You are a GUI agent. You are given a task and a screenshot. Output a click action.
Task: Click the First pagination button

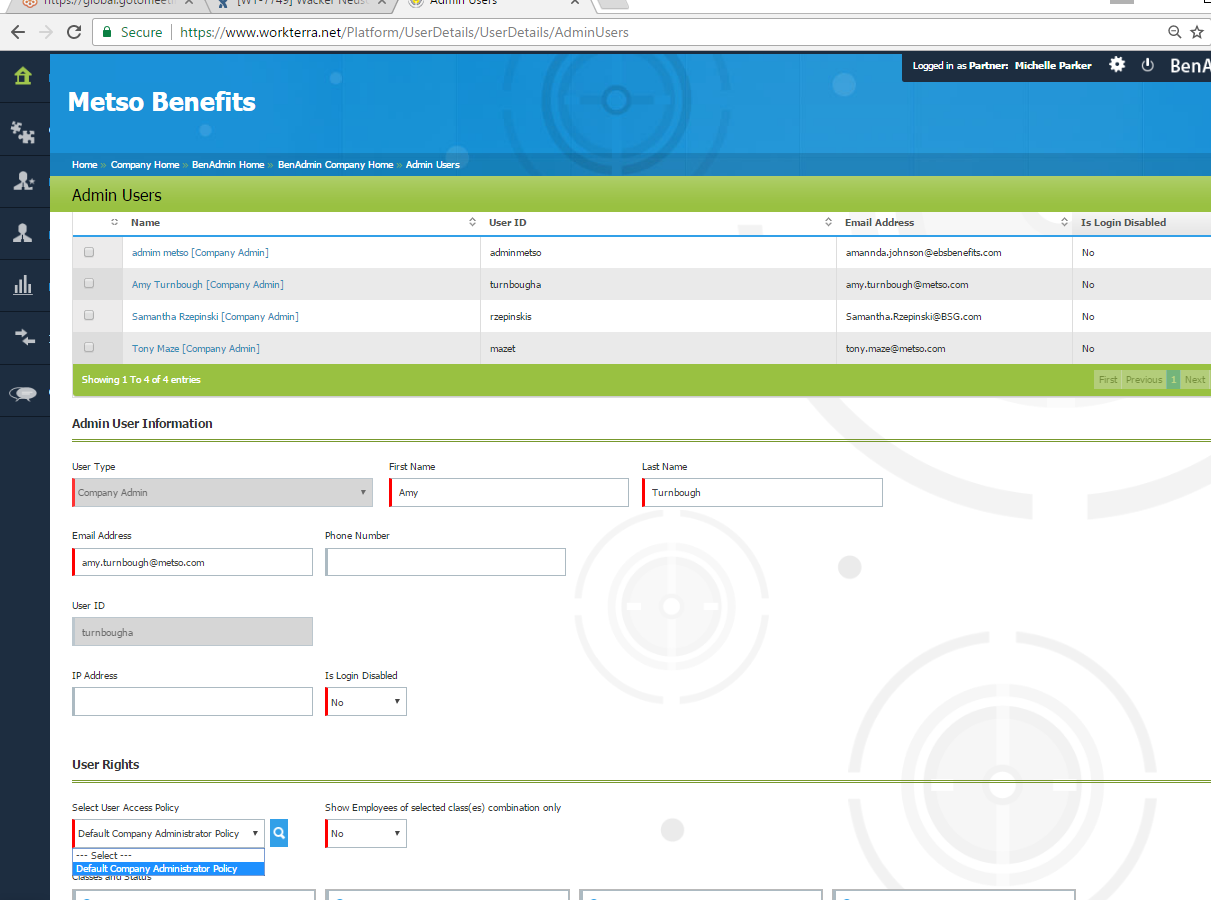(1108, 380)
